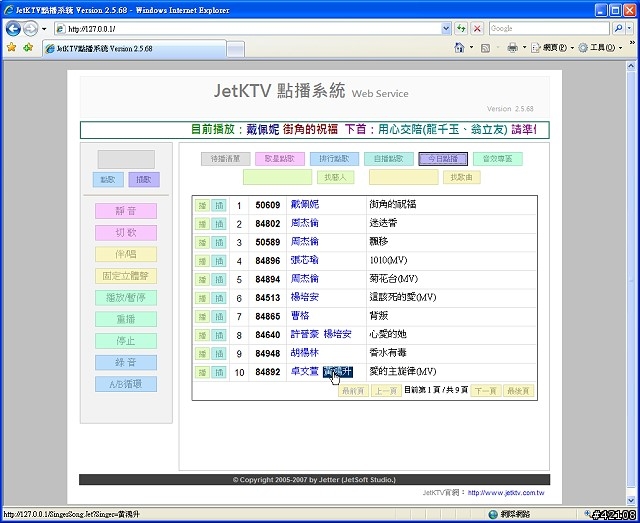This screenshot has height=523, width=640.
Task: Click the yellow search button by yellow field
Action: click(462, 178)
